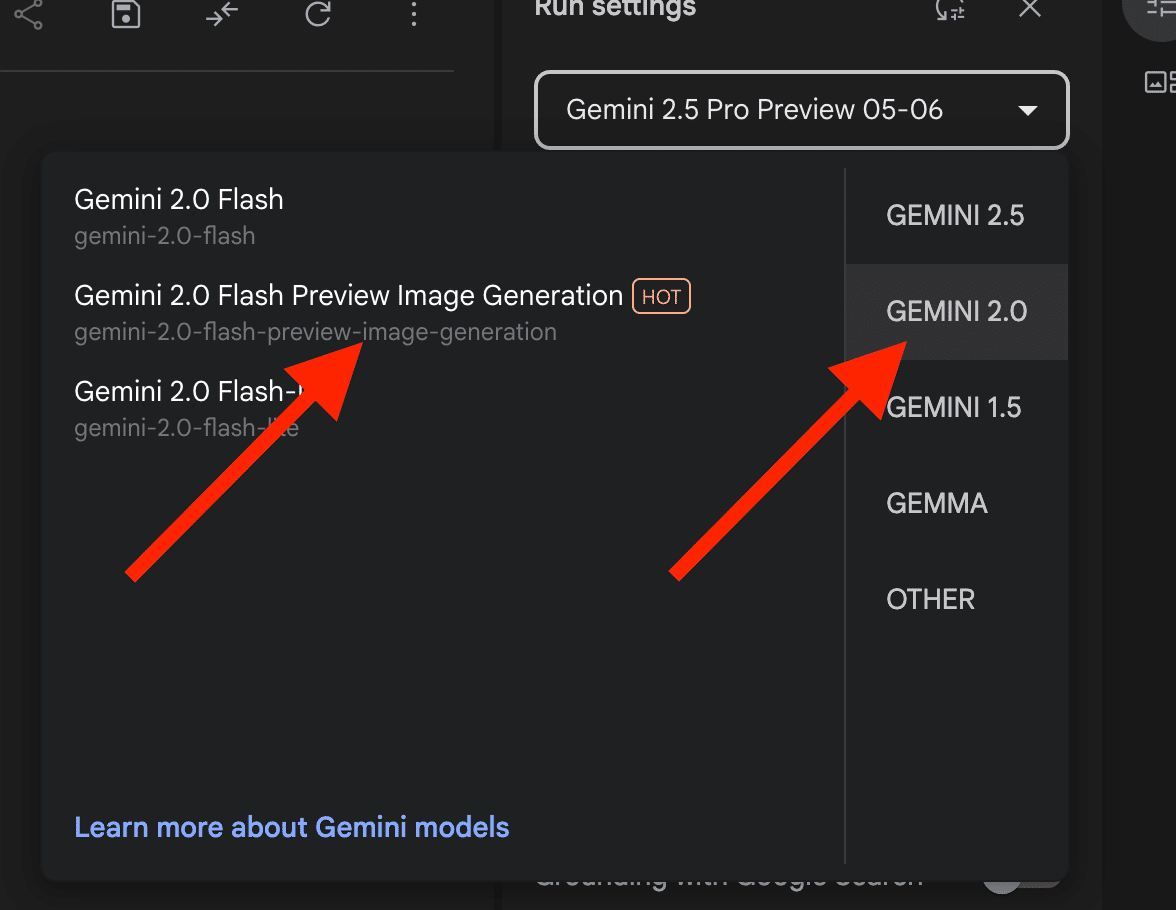Image resolution: width=1176 pixels, height=910 pixels.
Task: Switch to the GEMMA category
Action: point(937,503)
